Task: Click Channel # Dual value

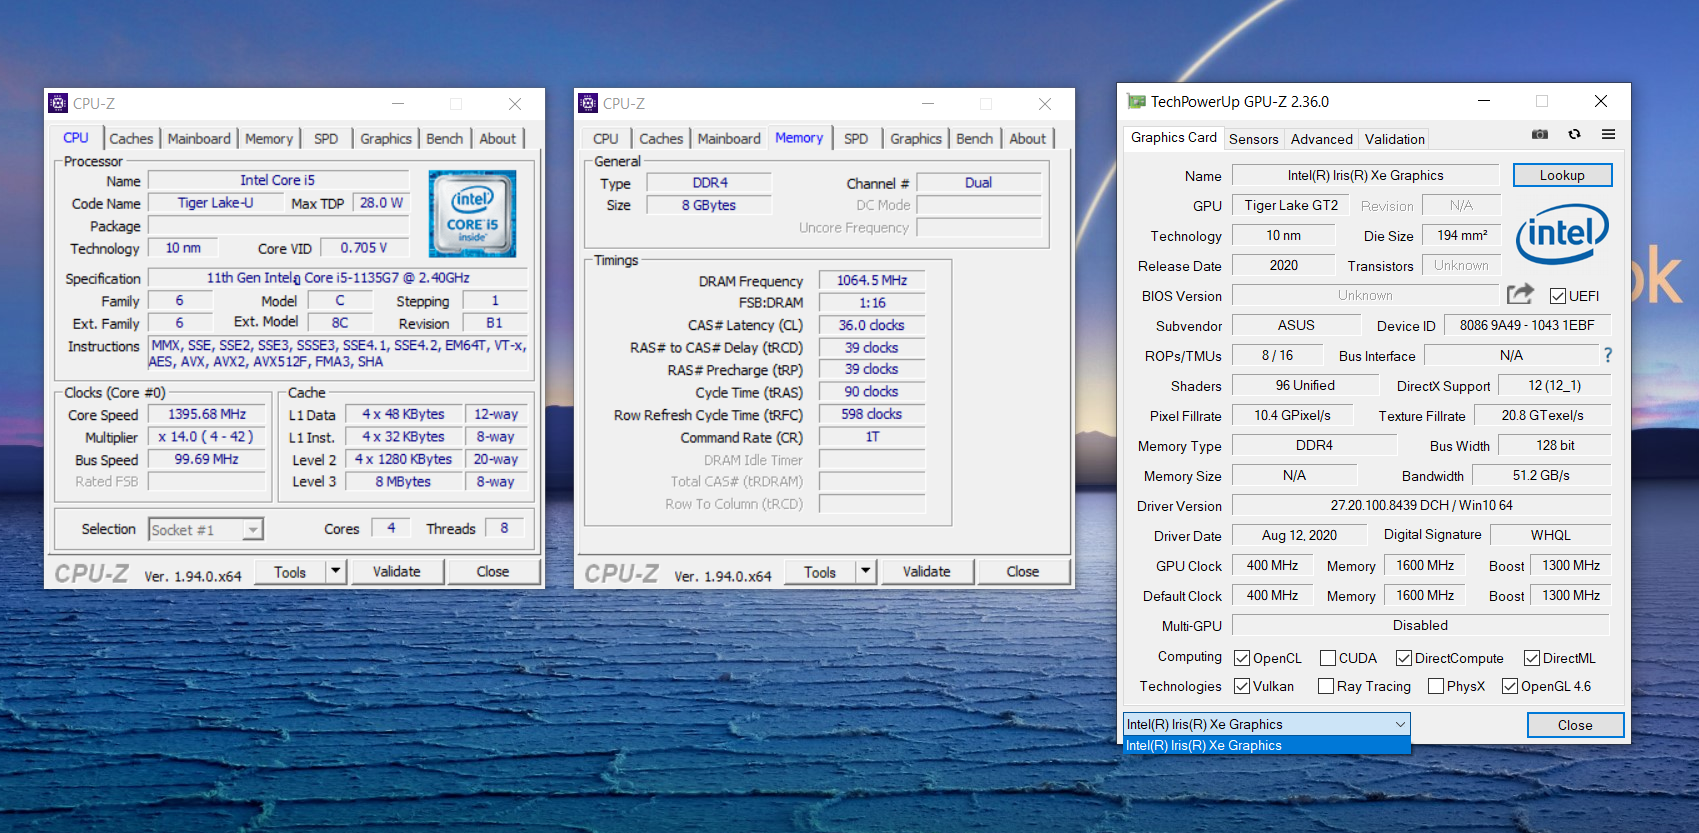Action: (x=978, y=183)
